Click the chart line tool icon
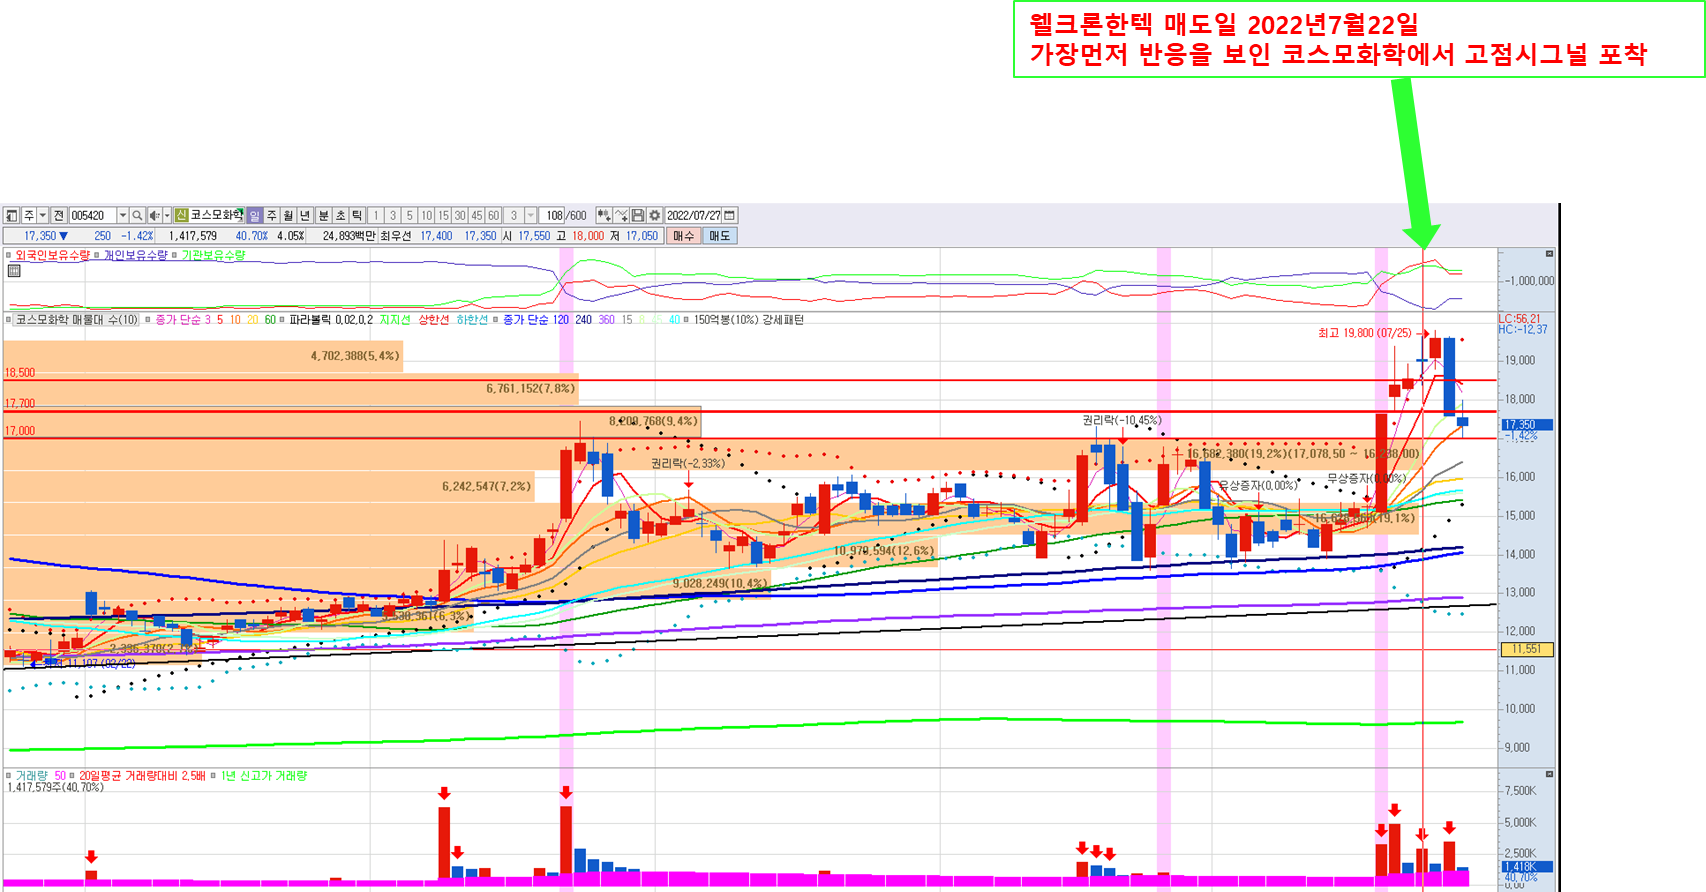Viewport: 1706px width, 892px height. [621, 215]
